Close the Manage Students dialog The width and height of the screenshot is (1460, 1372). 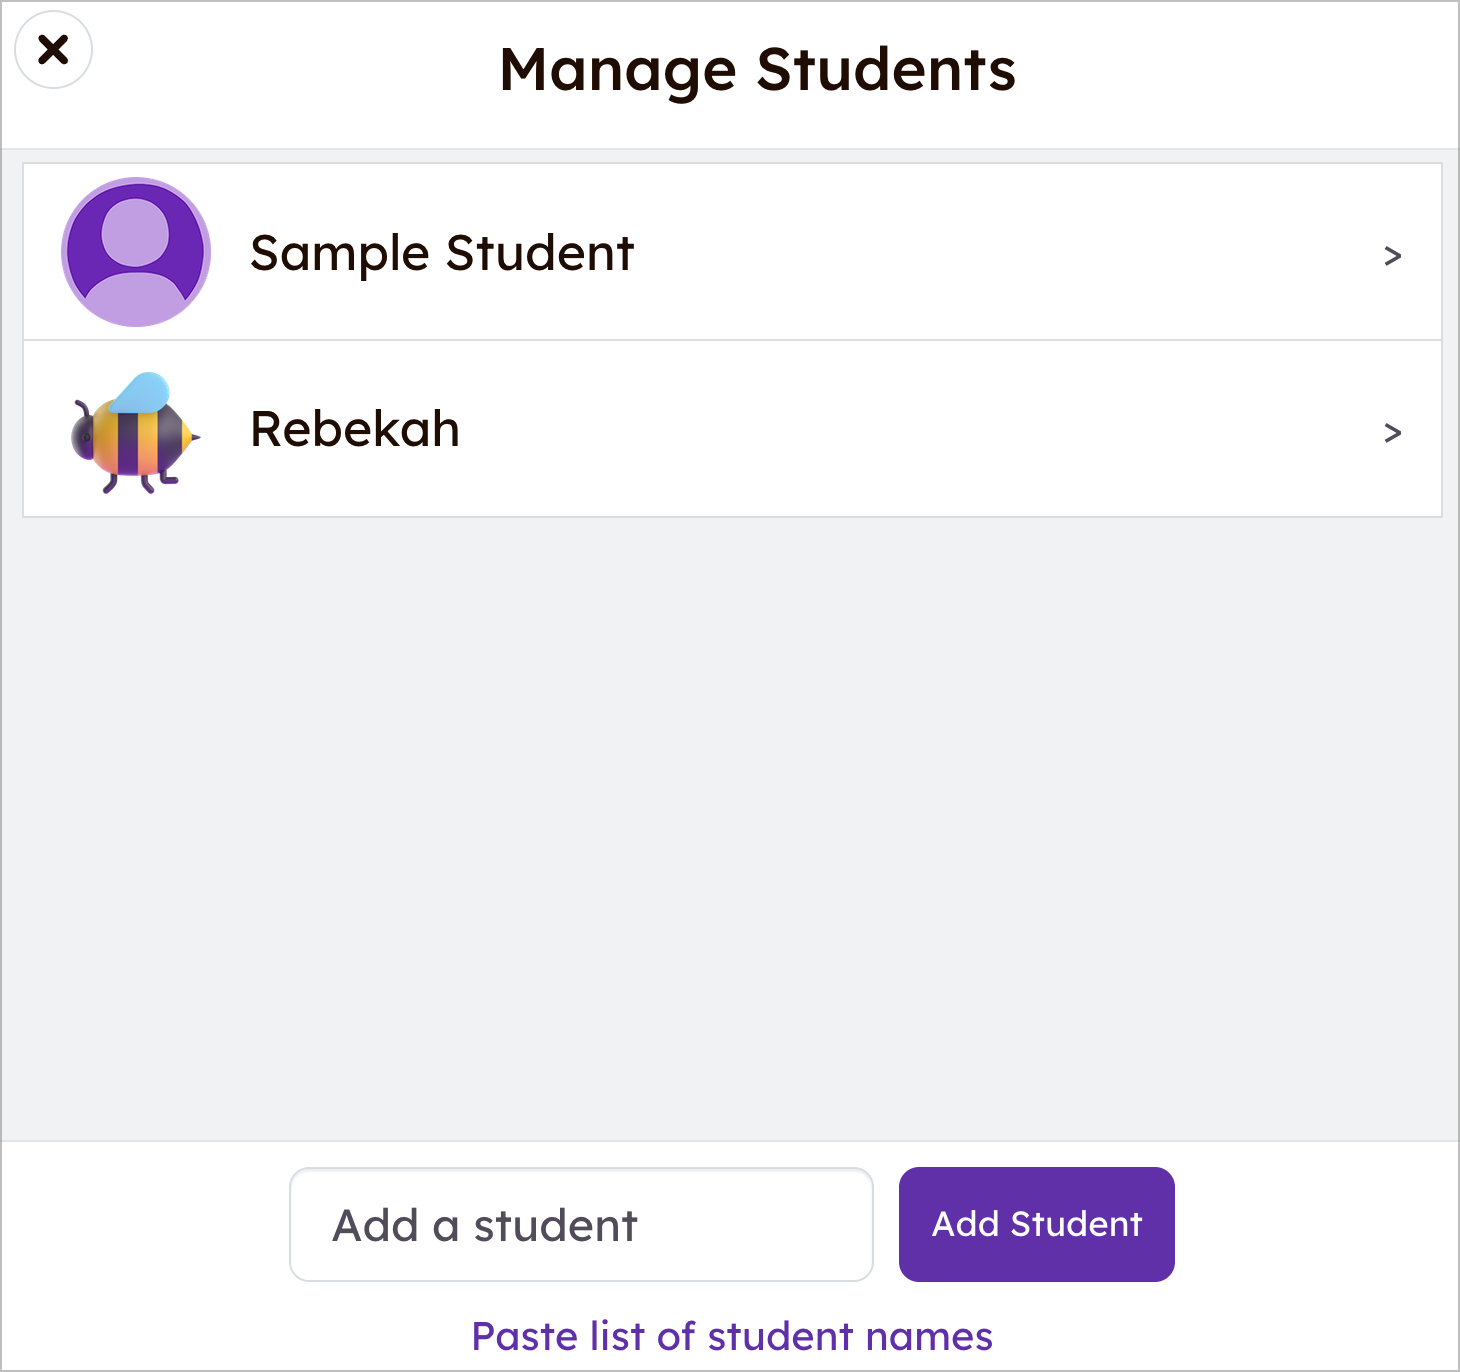pos(54,50)
